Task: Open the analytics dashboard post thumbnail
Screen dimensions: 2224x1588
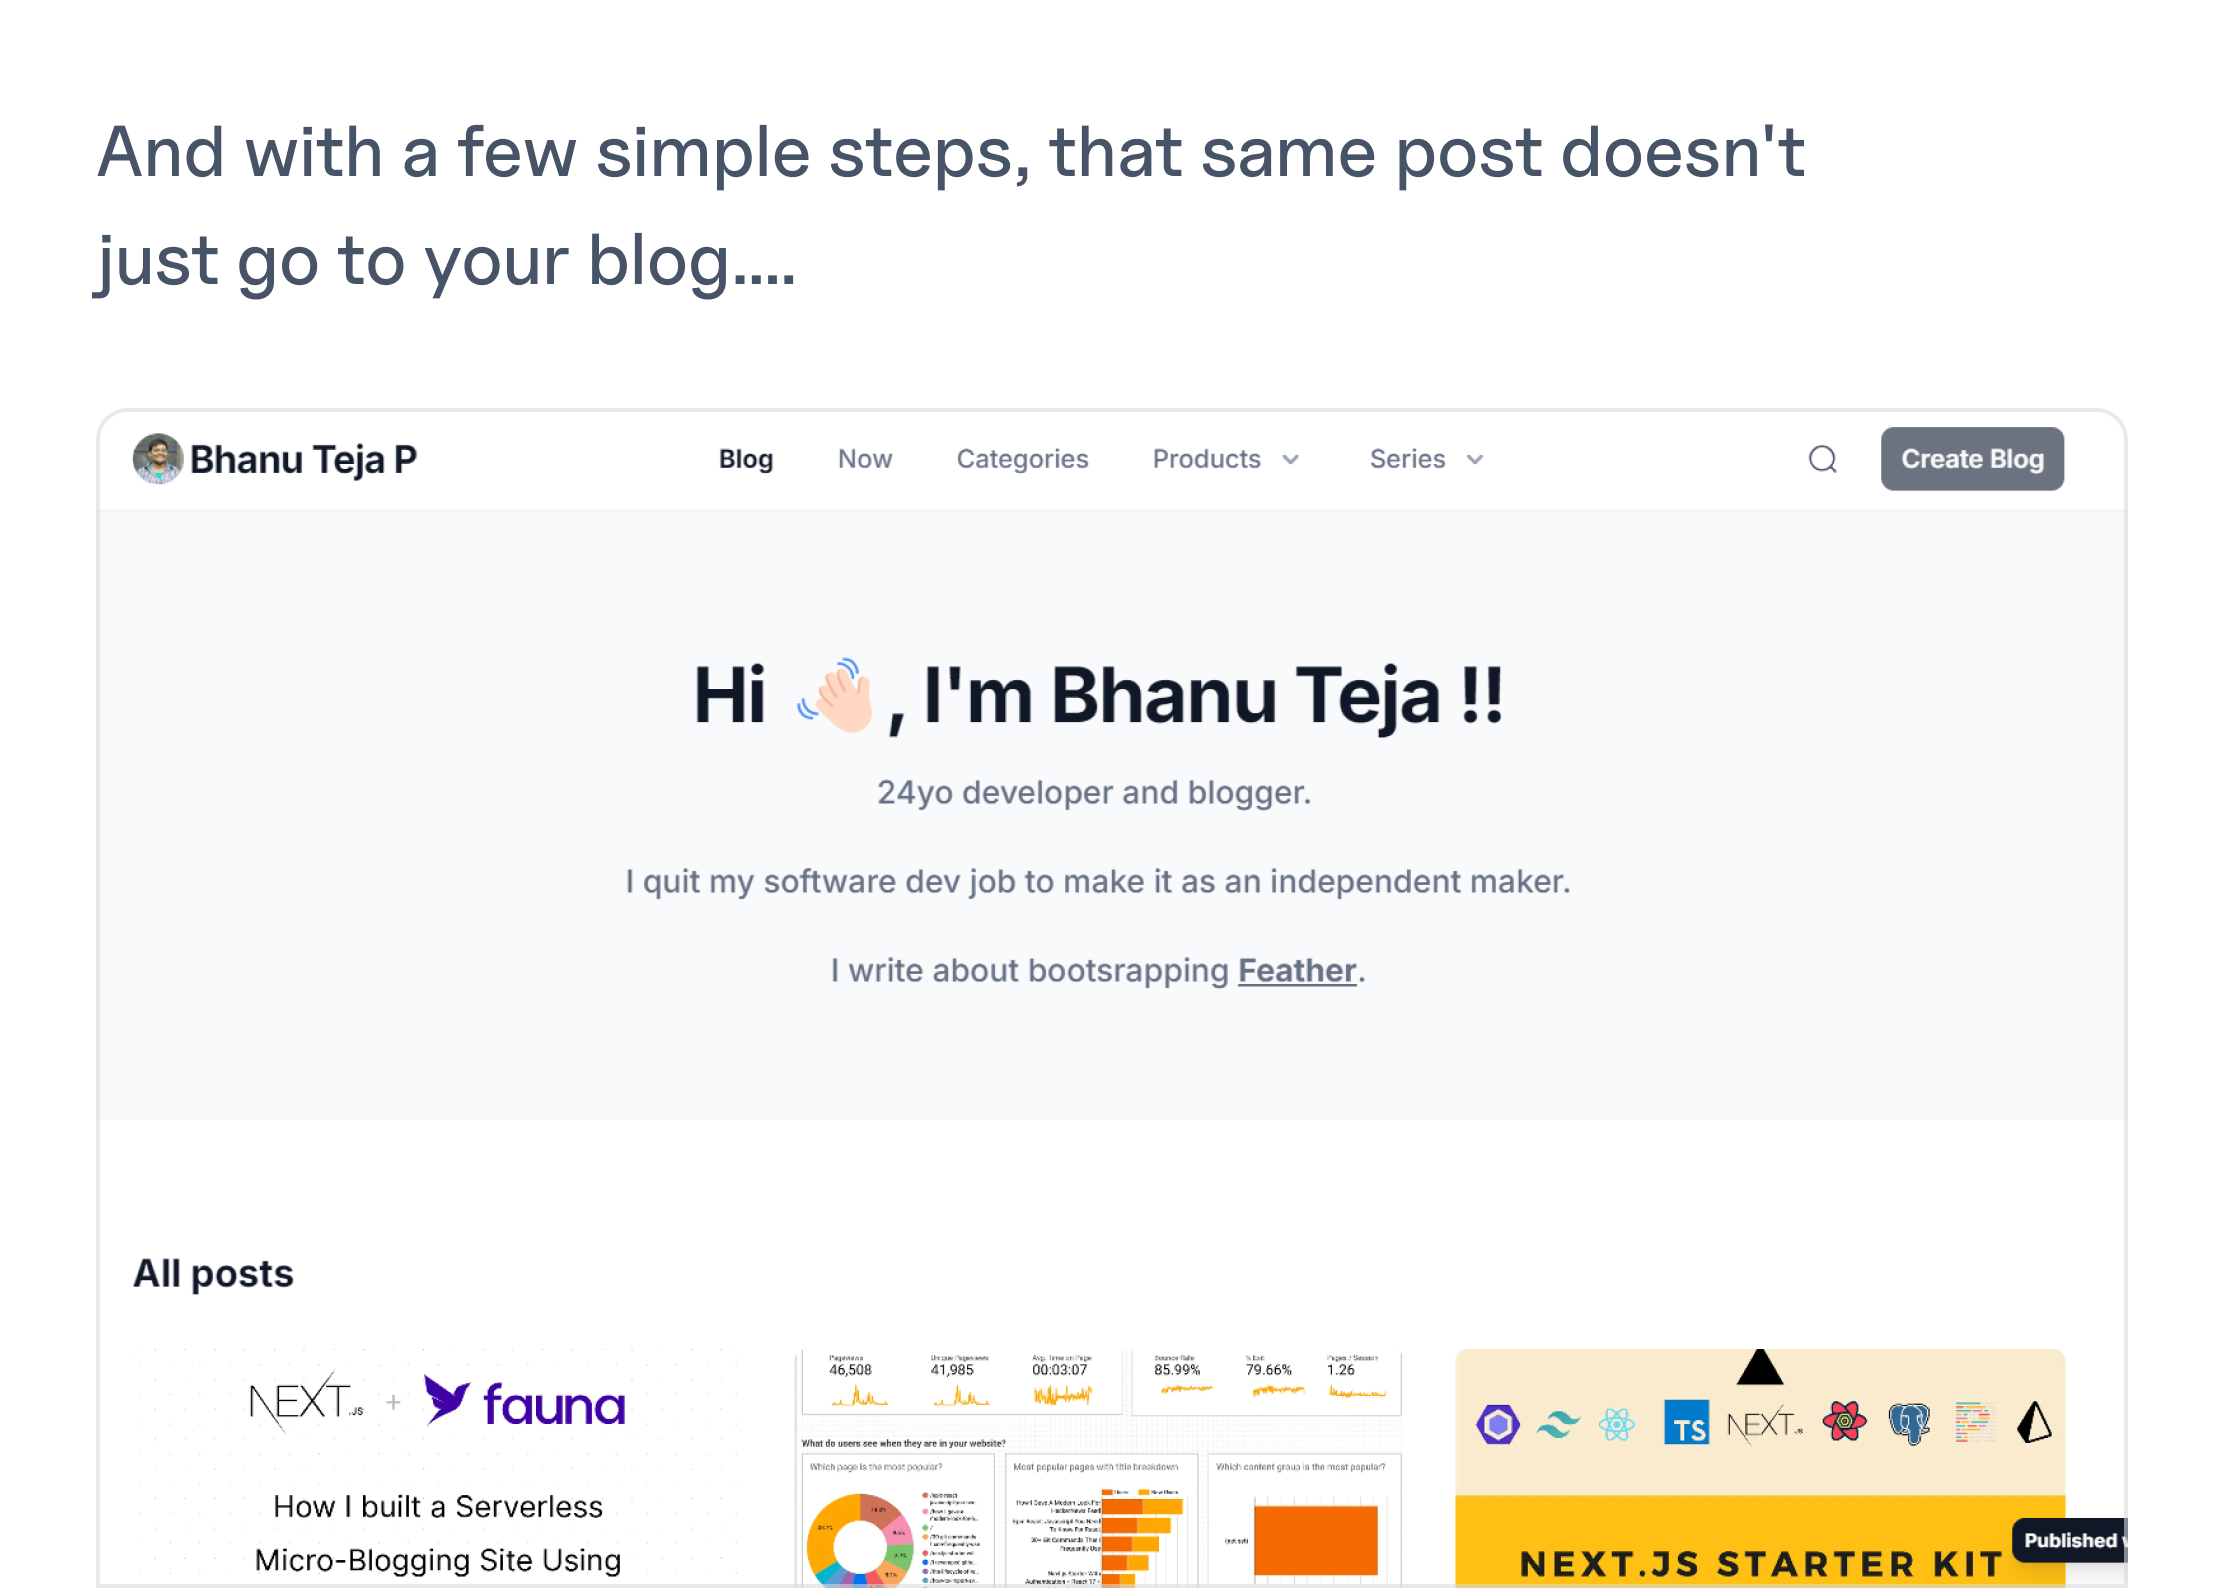Action: [1100, 1466]
